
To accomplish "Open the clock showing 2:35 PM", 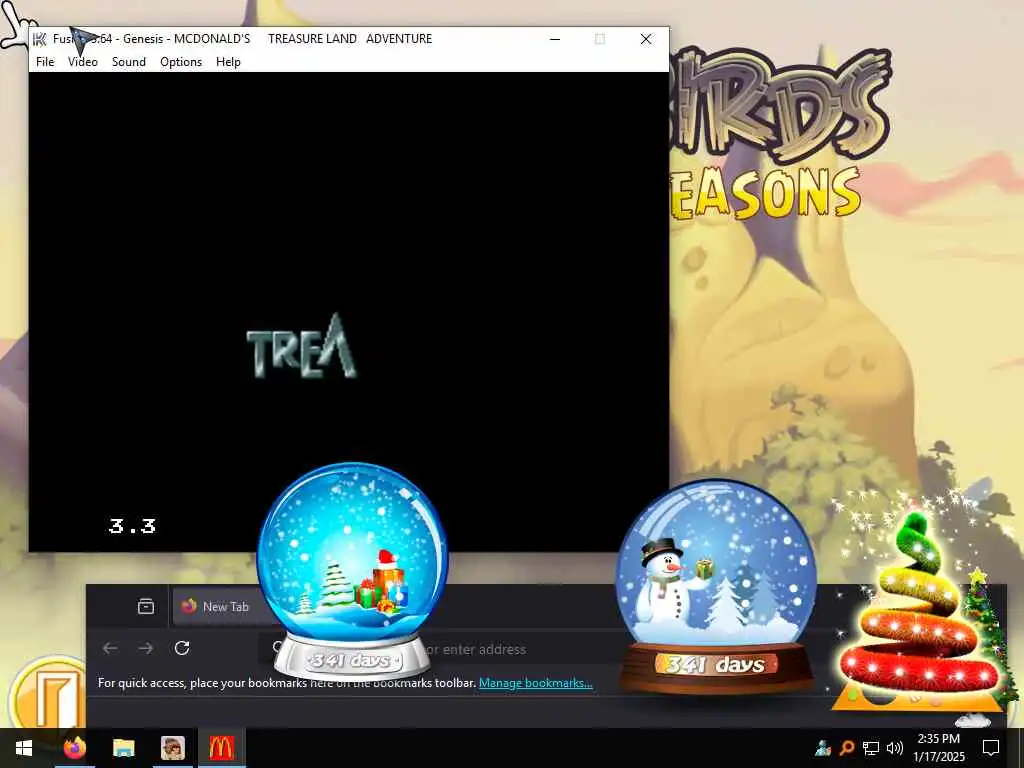I will point(938,748).
